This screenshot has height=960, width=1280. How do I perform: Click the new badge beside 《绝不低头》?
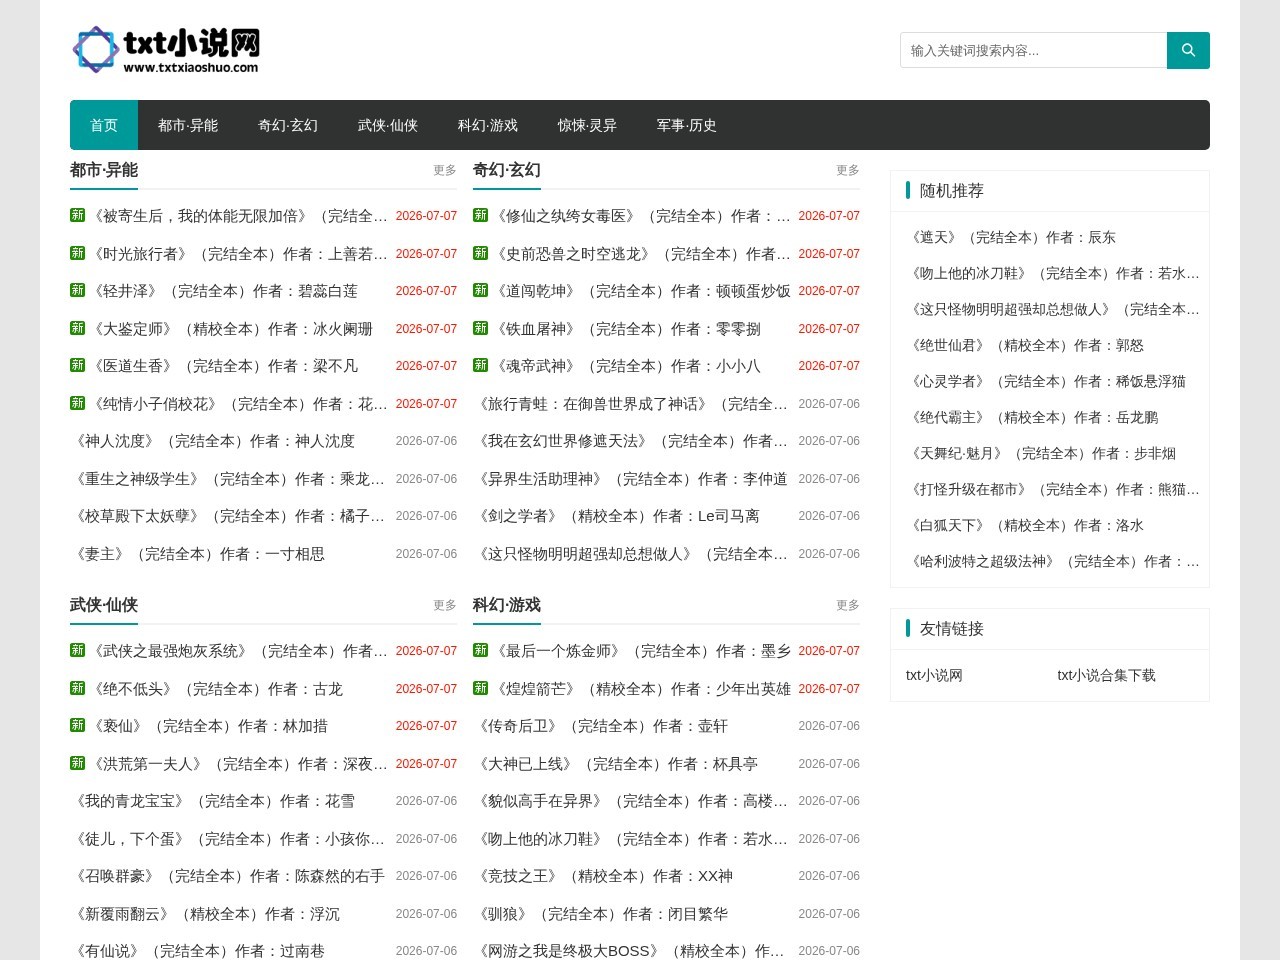[x=77, y=688]
